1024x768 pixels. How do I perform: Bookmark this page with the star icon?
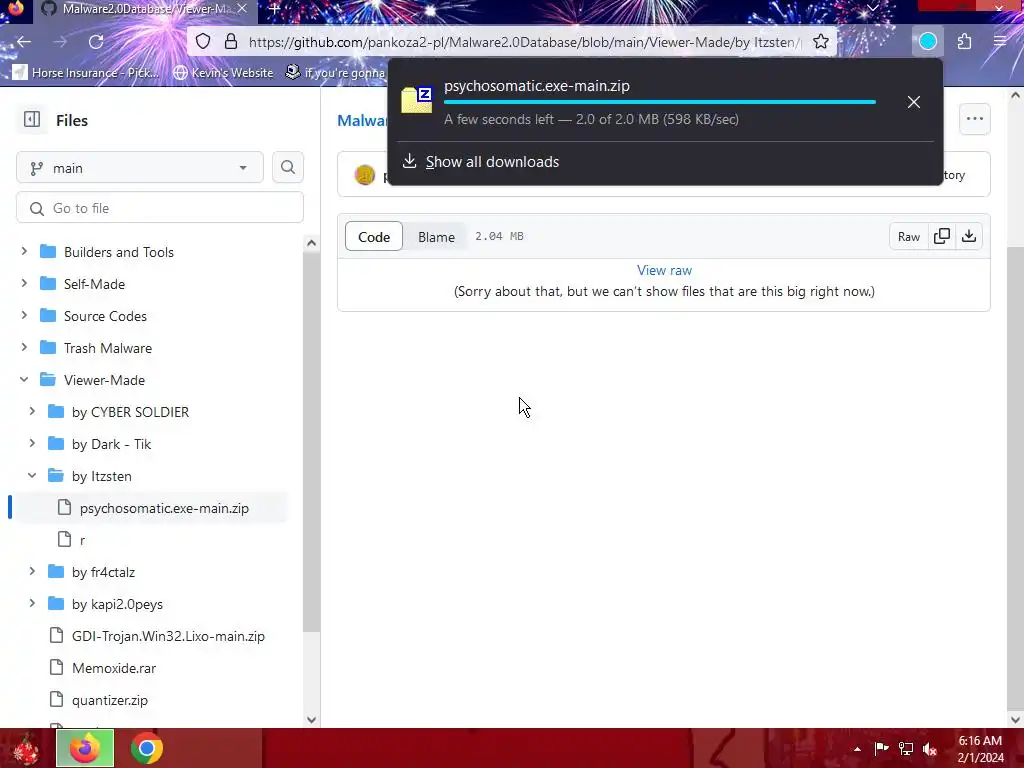pyautogui.click(x=821, y=42)
